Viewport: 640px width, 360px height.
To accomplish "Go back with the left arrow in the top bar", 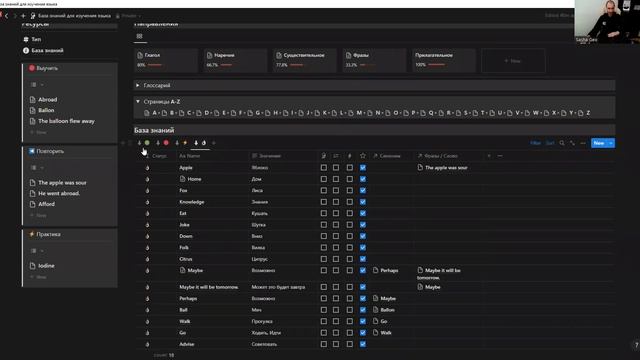I will 7,16.
